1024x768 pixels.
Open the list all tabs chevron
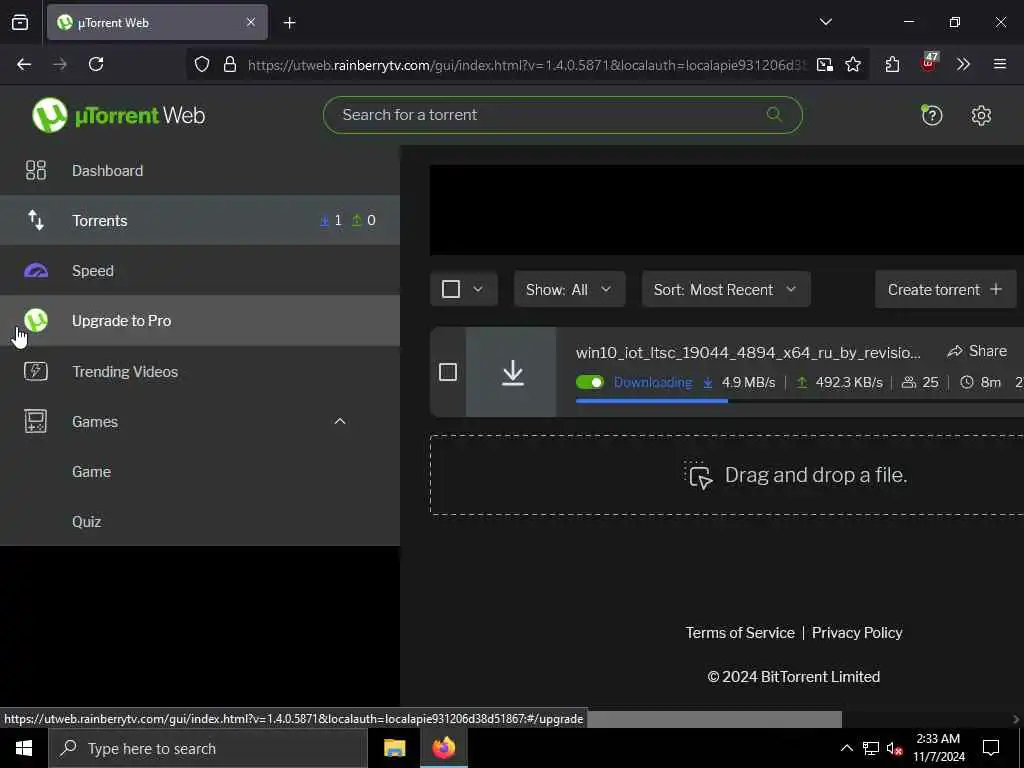(825, 22)
